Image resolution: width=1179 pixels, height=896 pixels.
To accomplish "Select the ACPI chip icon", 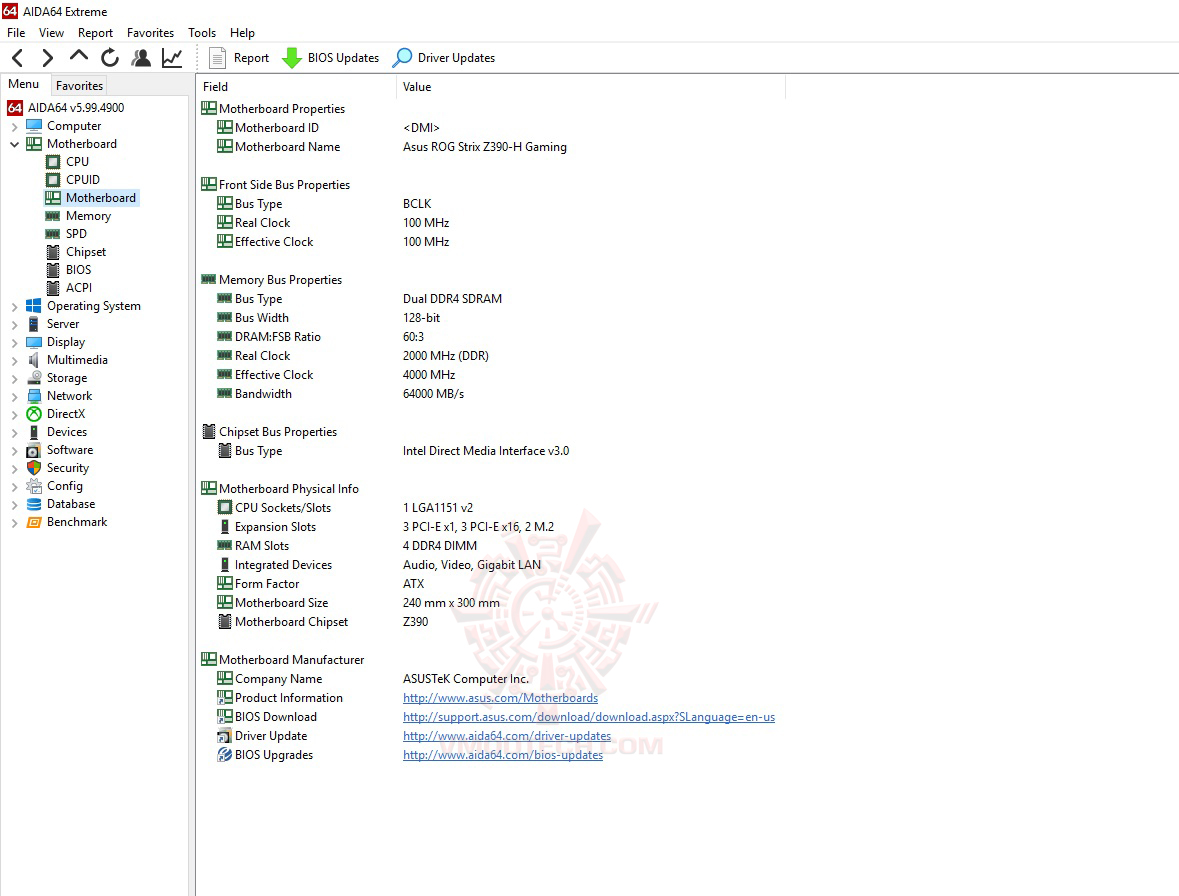I will pyautogui.click(x=53, y=288).
